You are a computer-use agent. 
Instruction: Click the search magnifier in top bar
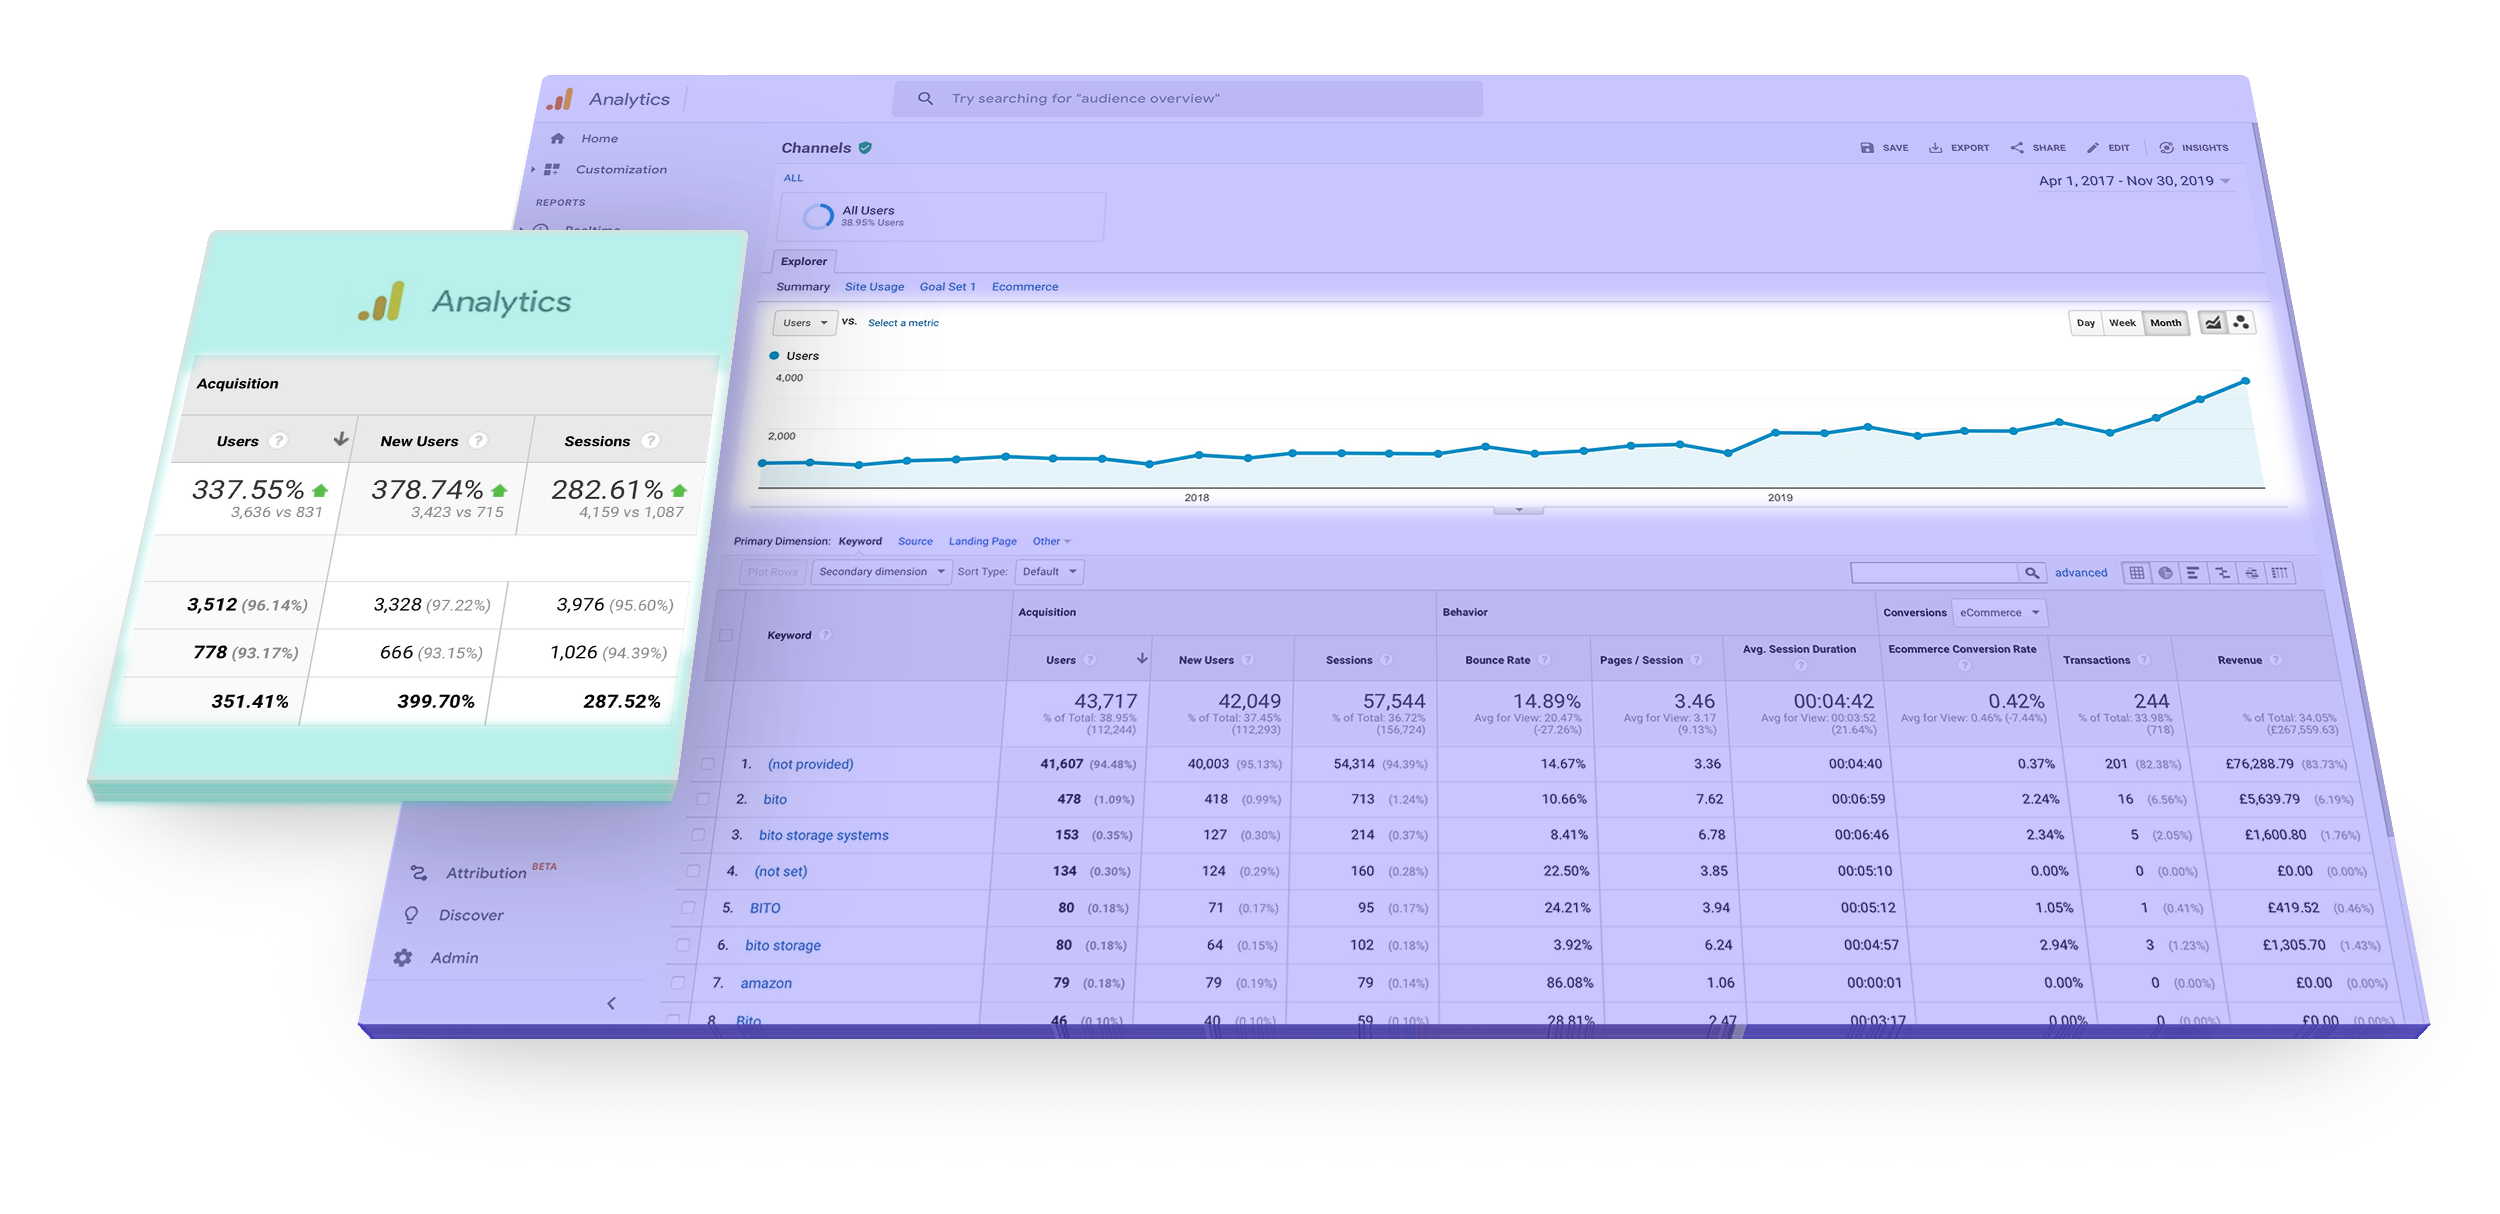925,98
